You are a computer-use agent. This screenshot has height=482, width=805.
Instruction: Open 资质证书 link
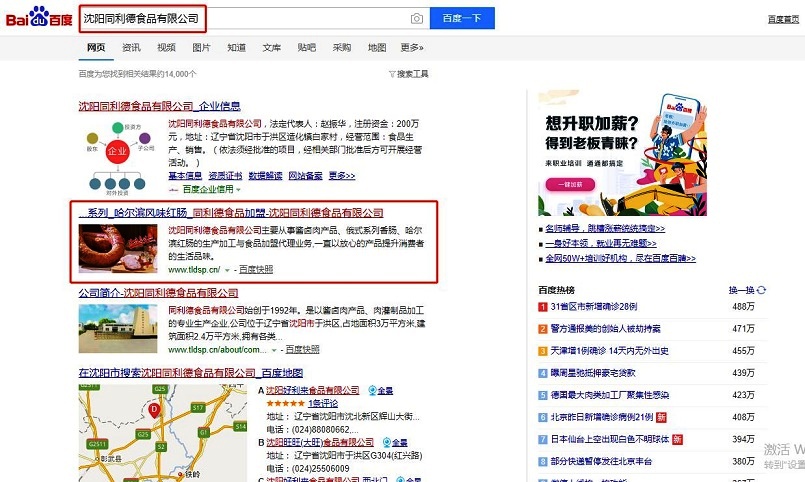pos(225,176)
